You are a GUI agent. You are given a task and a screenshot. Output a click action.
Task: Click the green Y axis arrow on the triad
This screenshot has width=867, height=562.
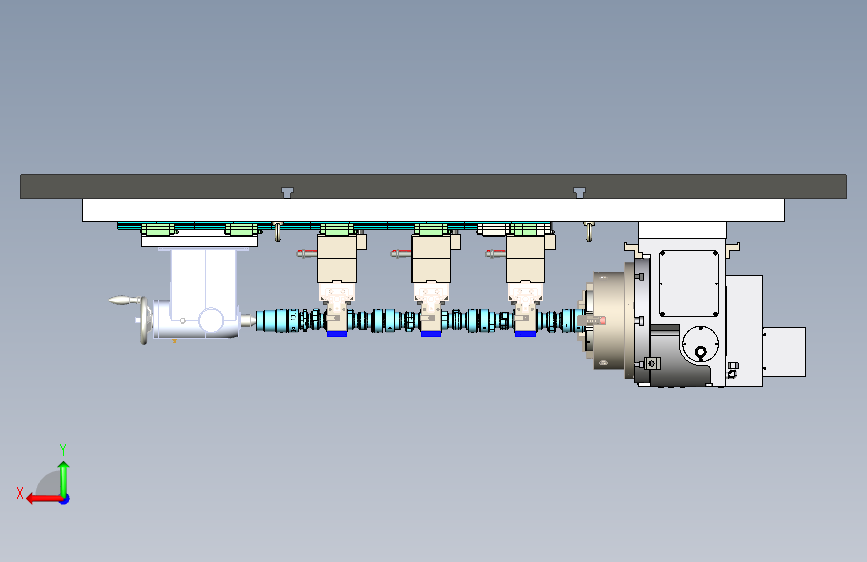(x=64, y=478)
